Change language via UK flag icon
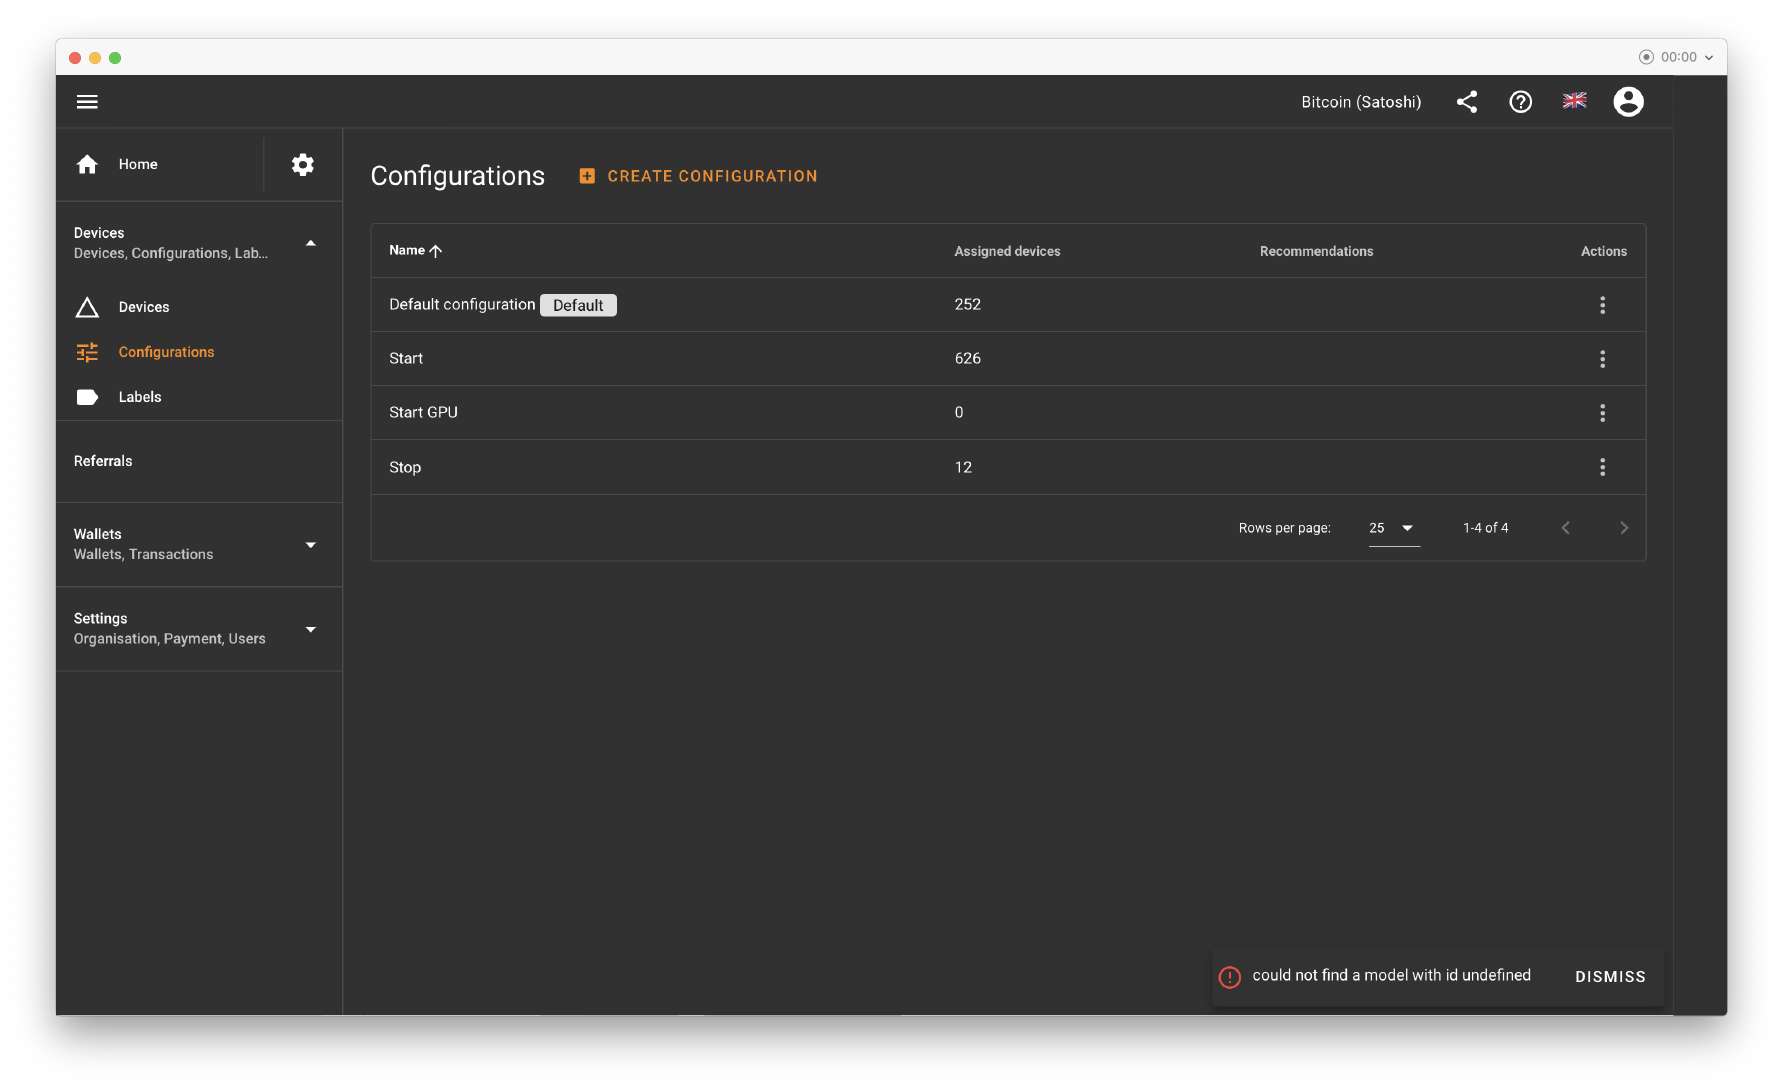1783x1090 pixels. [1574, 101]
